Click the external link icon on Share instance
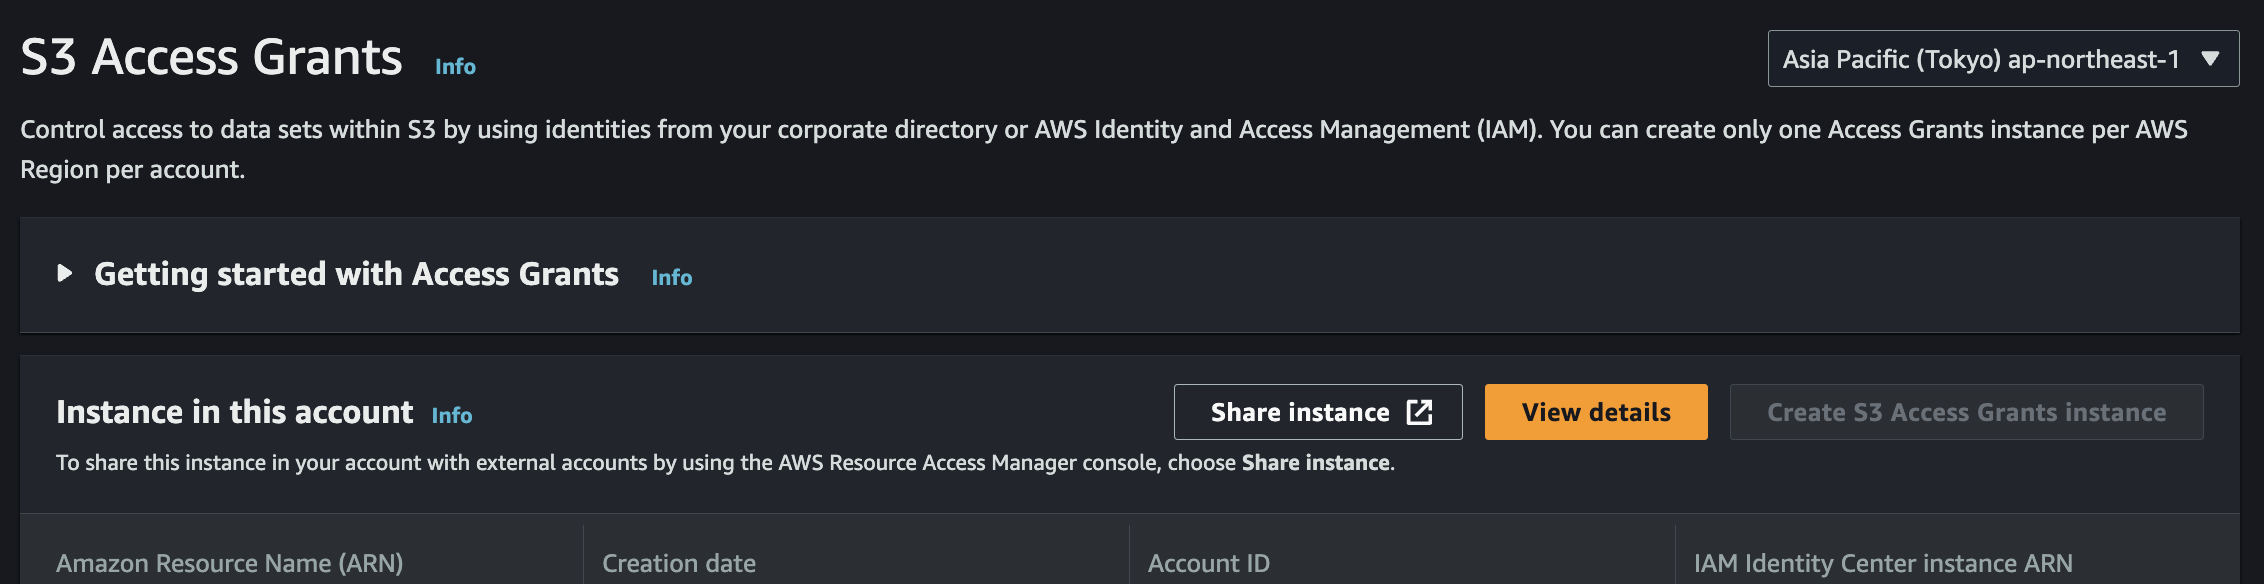2264x584 pixels. (1420, 412)
